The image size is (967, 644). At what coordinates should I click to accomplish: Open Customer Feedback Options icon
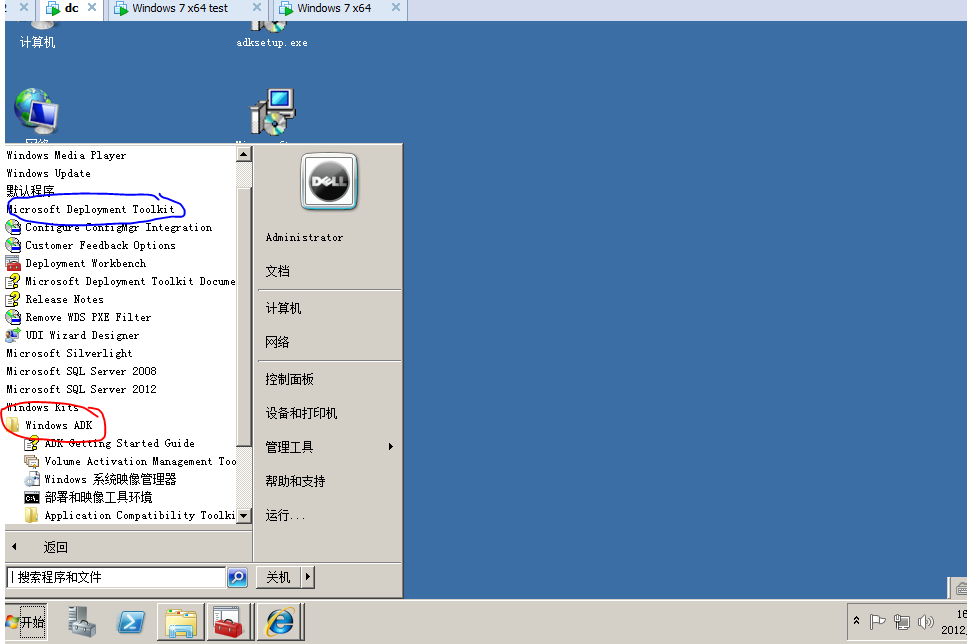tap(13, 246)
